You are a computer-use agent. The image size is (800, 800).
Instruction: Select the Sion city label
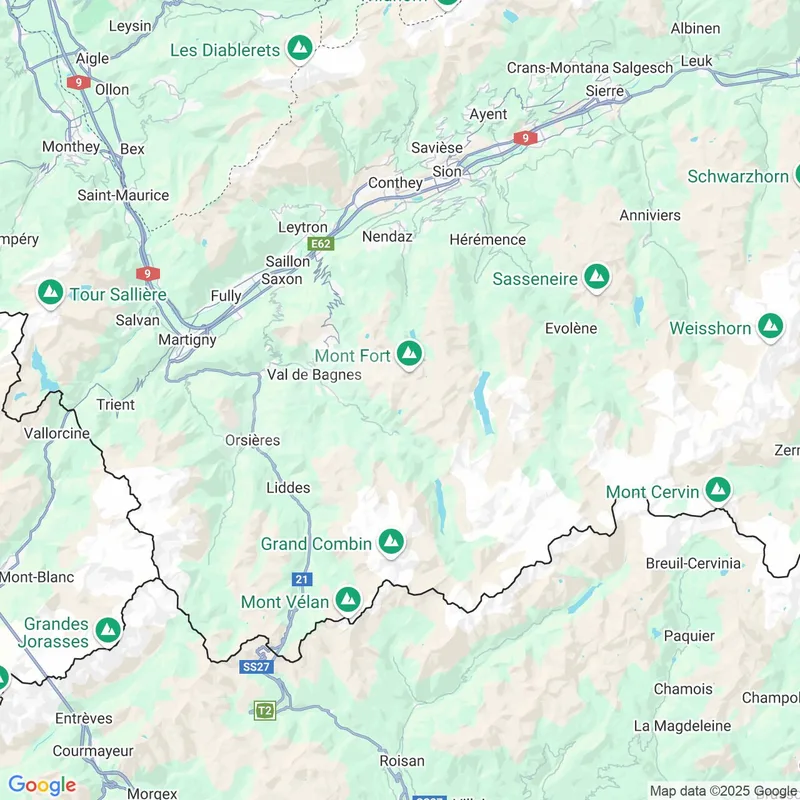[447, 171]
